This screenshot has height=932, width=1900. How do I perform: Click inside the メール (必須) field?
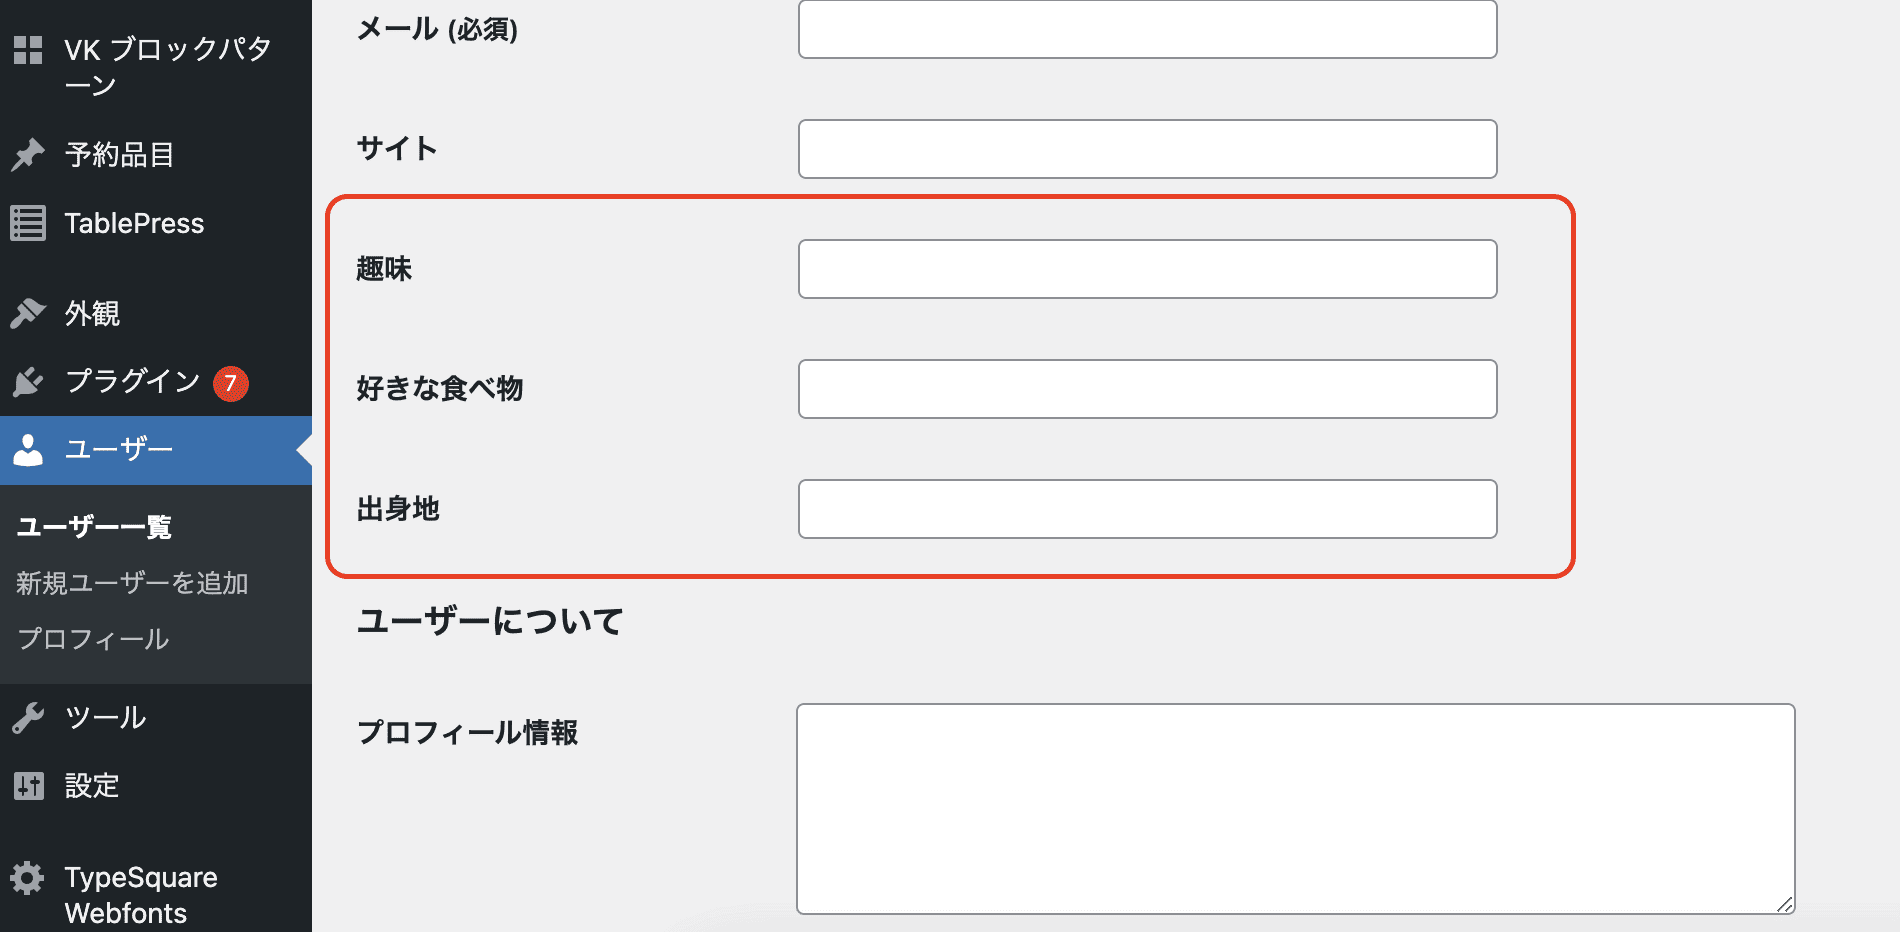(x=1146, y=29)
